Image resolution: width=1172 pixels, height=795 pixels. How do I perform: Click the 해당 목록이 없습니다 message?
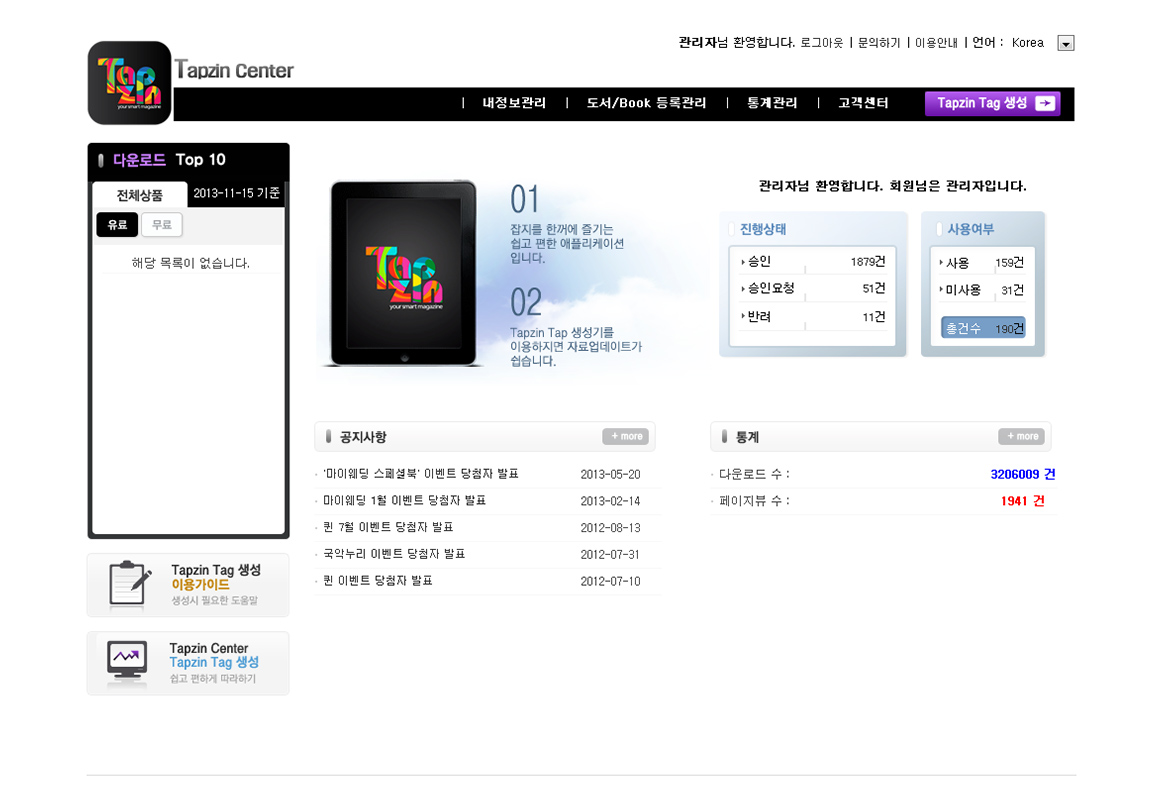click(x=191, y=263)
